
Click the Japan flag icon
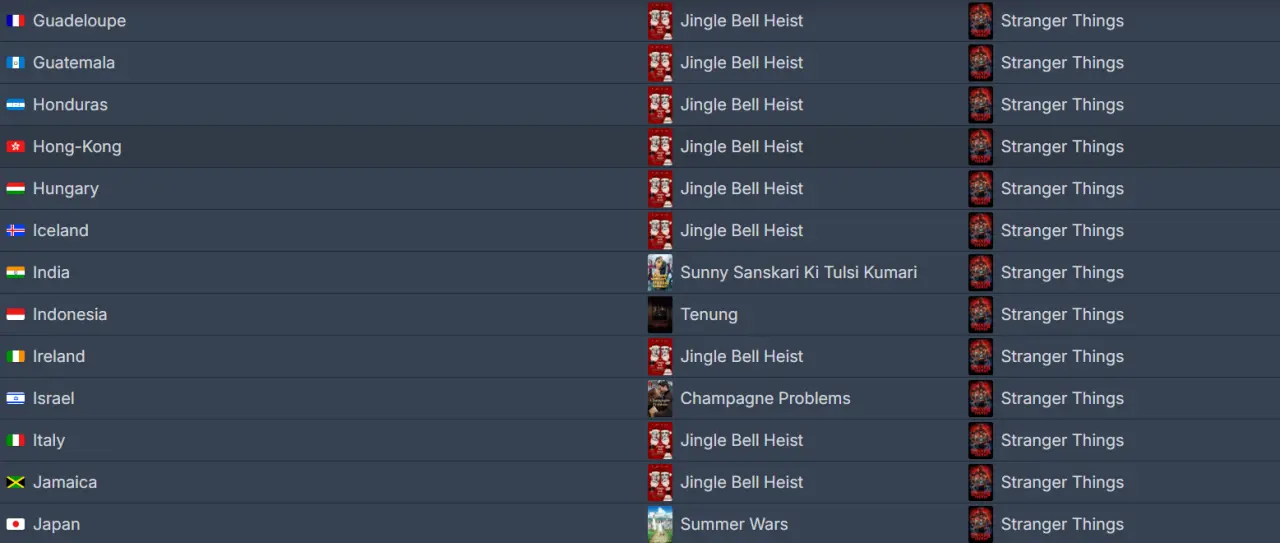click(15, 525)
